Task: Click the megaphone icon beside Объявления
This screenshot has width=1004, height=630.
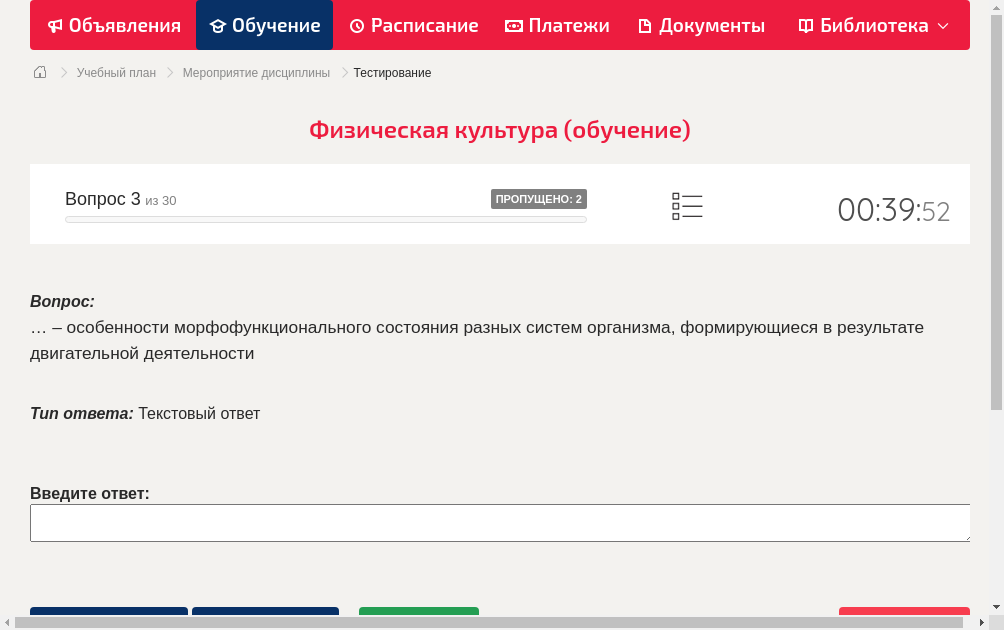Action: tap(56, 26)
